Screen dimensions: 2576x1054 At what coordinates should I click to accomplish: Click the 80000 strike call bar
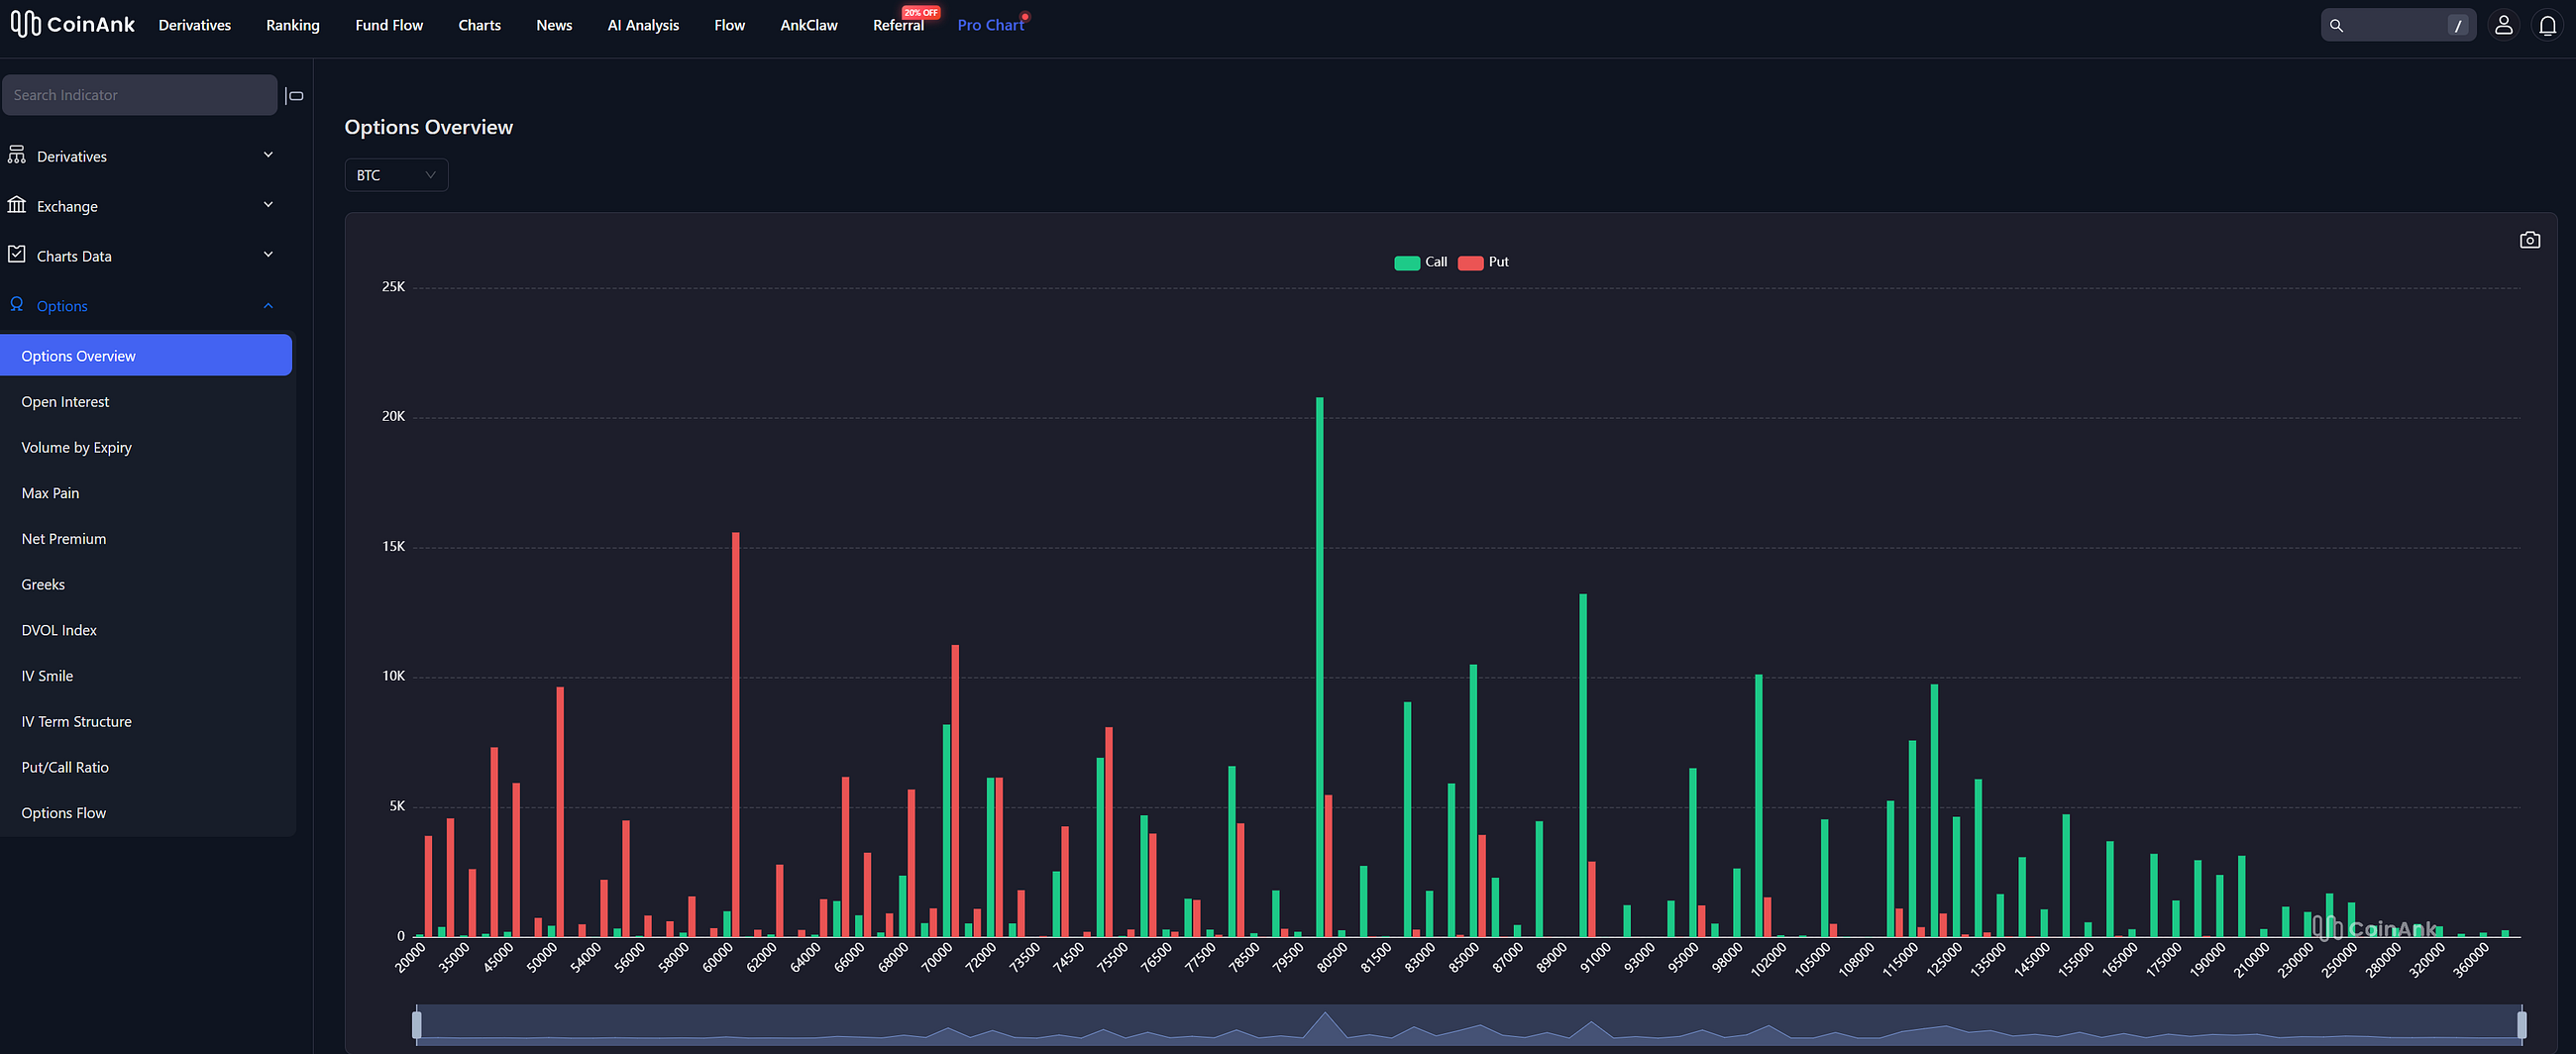(x=1319, y=667)
